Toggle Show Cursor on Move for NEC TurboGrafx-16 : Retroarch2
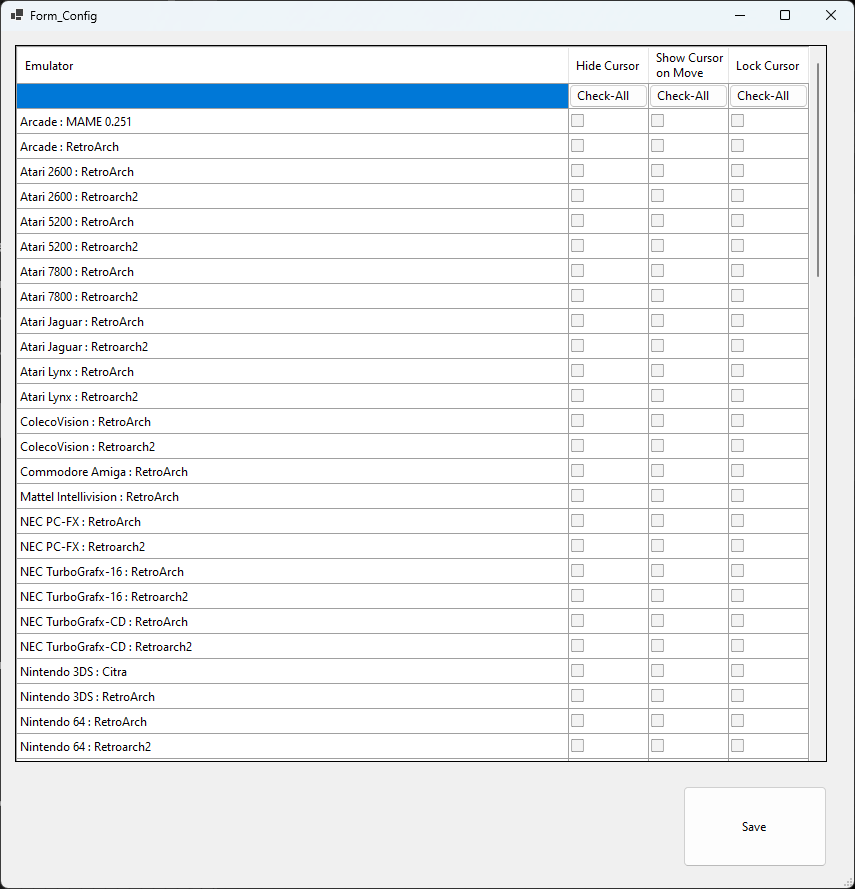Viewport: 855px width, 889px height. click(x=657, y=595)
